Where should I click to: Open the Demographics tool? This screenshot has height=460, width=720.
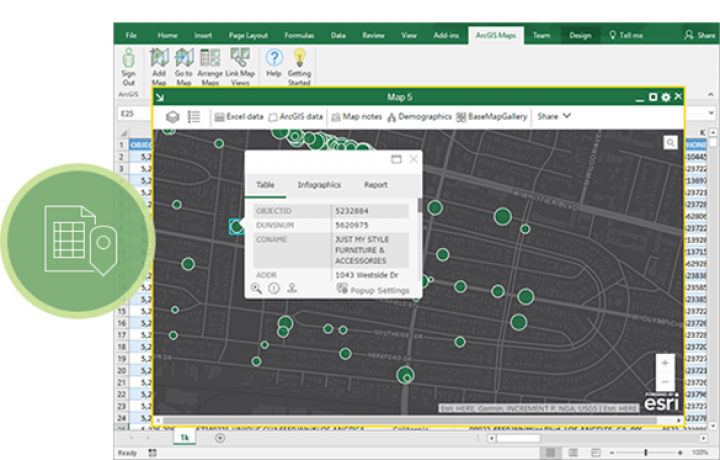419,117
